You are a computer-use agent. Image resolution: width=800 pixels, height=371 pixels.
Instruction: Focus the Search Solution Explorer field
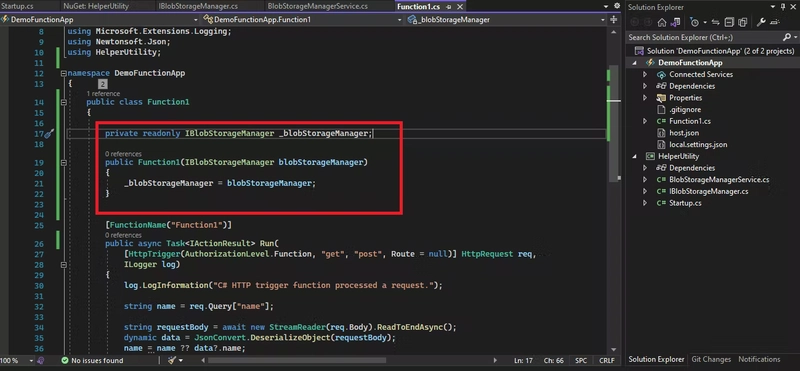pyautogui.click(x=703, y=37)
